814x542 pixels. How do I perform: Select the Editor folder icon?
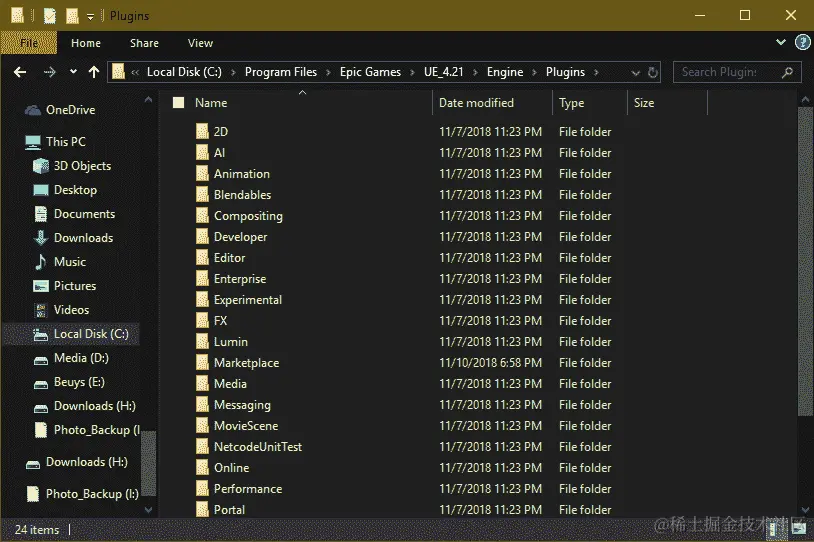(202, 258)
